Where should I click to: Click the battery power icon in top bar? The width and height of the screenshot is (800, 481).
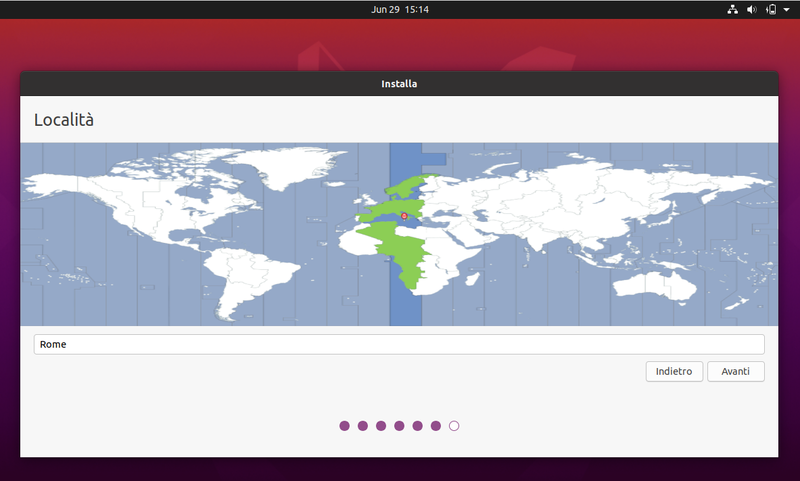(771, 9)
